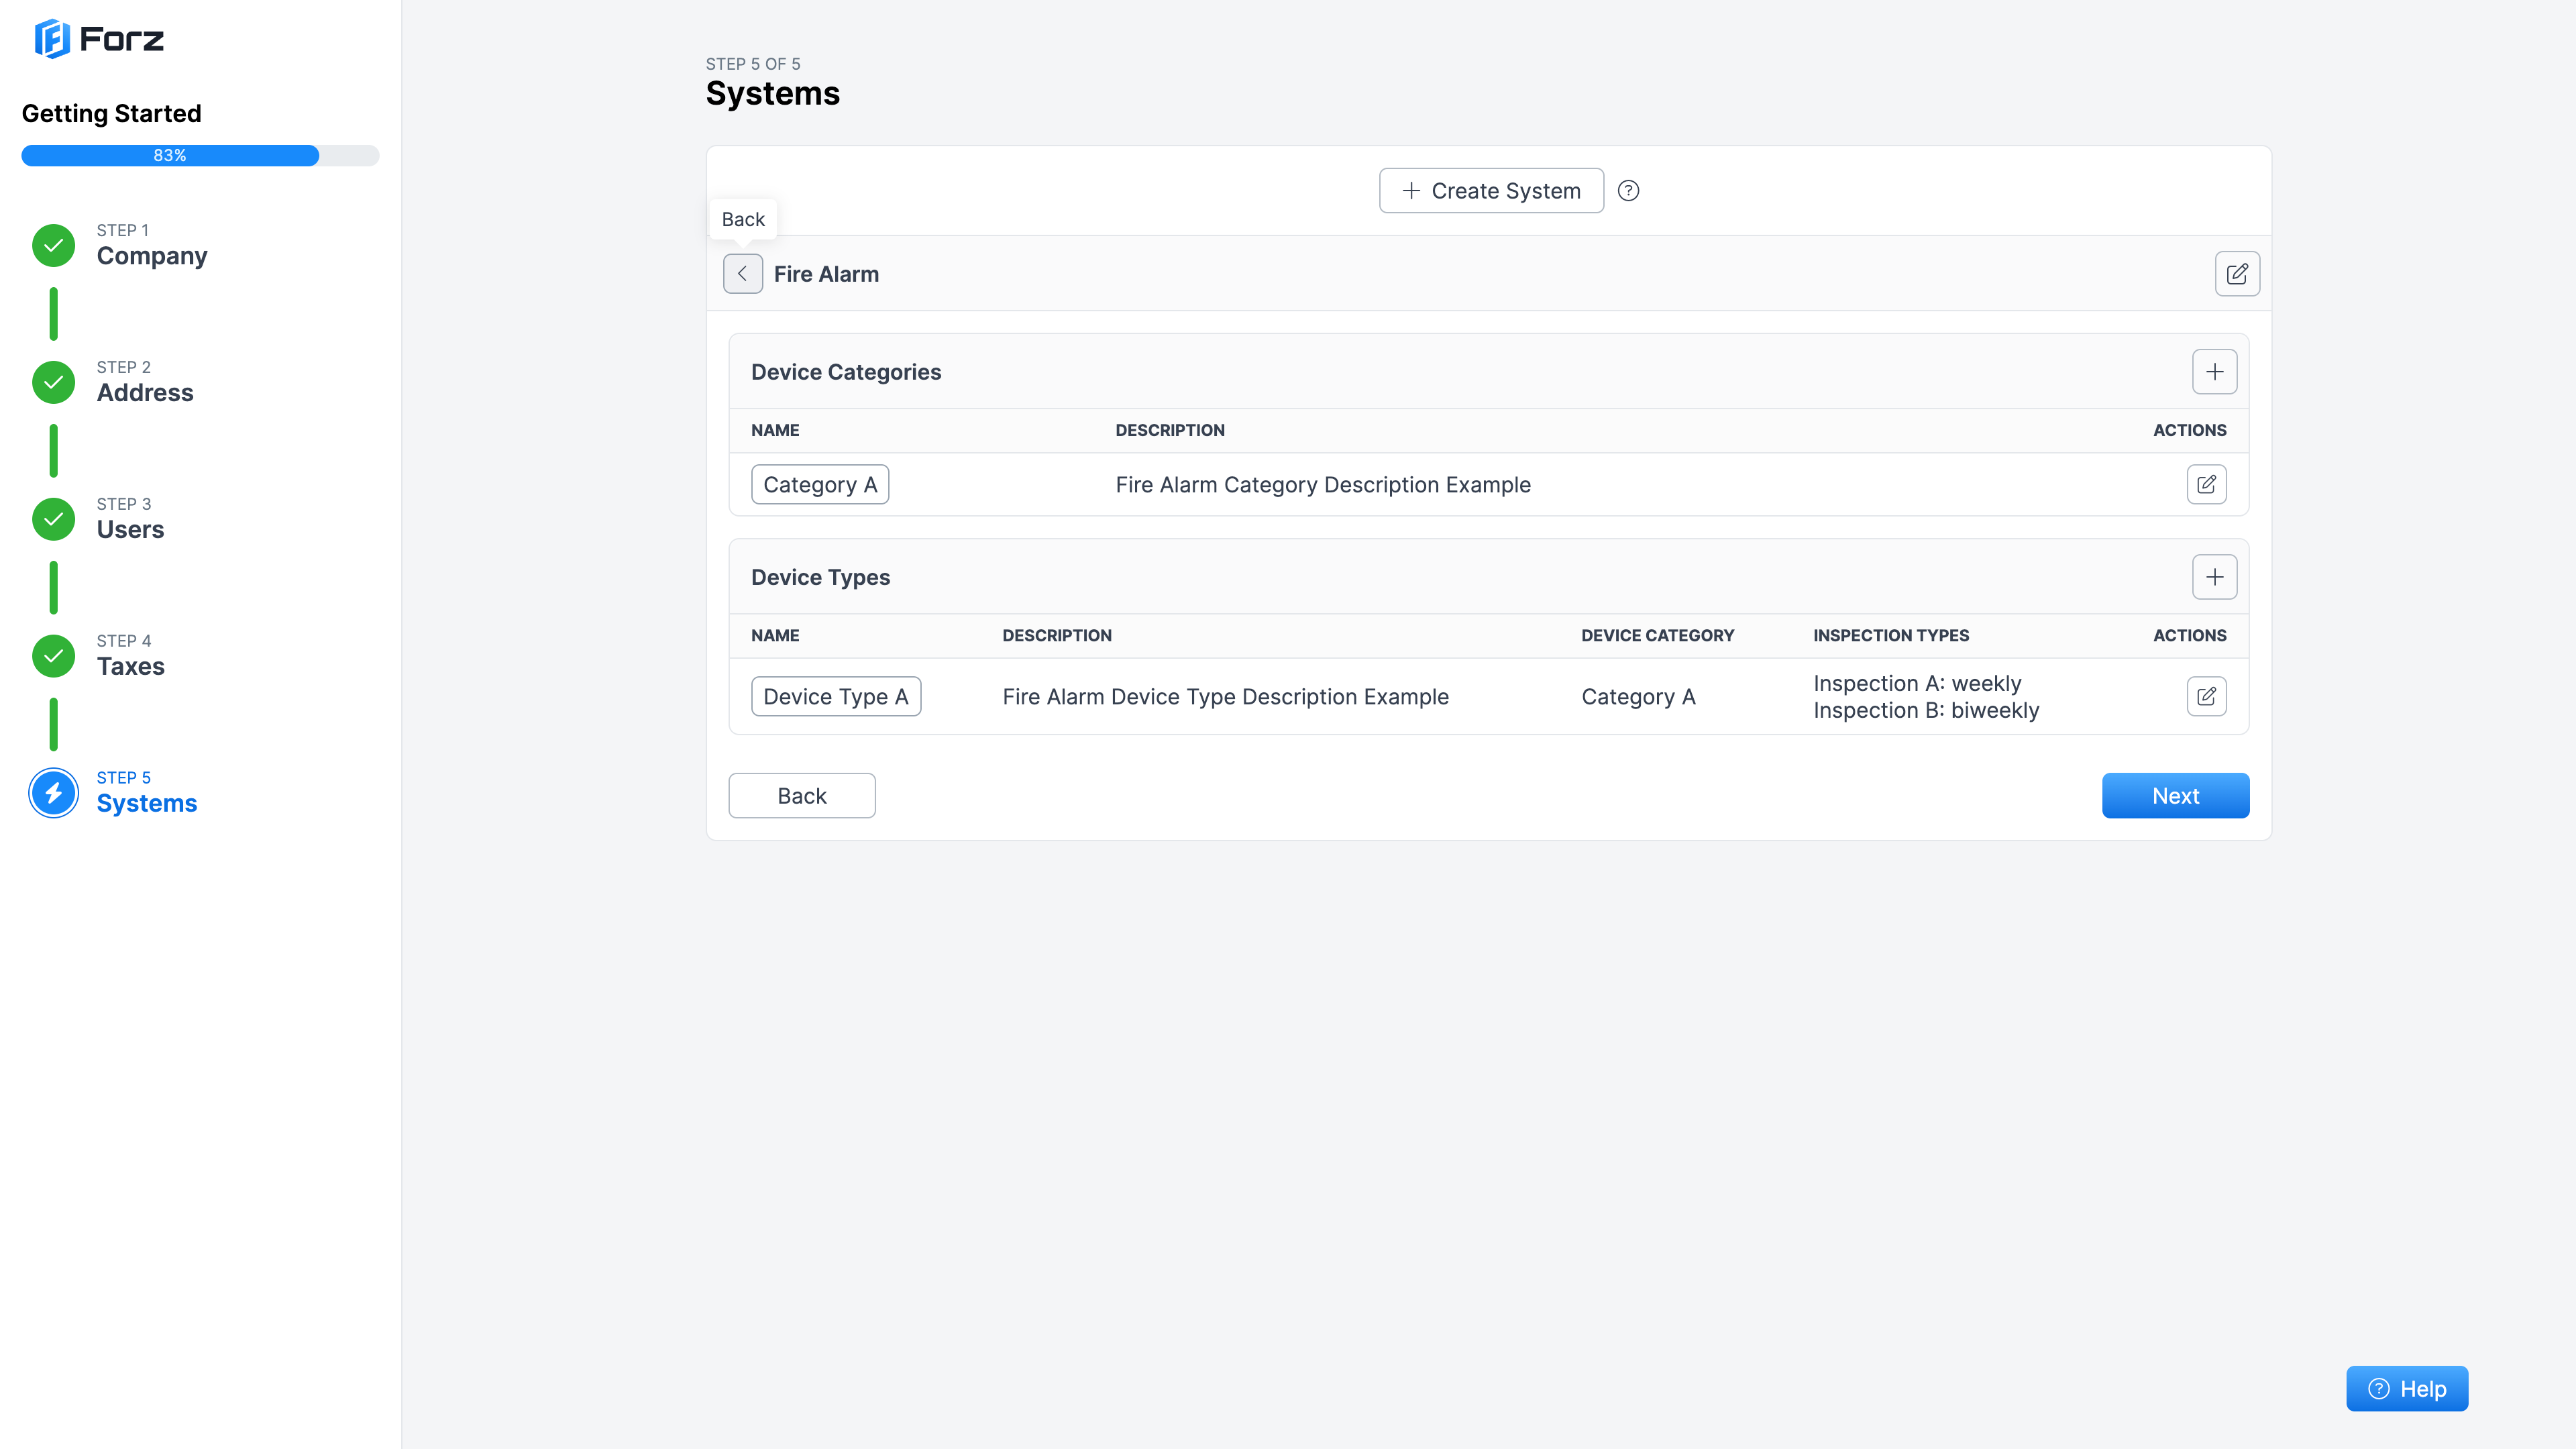This screenshot has height=1449, width=2576.
Task: Click the Getting Started heading
Action: [111, 113]
